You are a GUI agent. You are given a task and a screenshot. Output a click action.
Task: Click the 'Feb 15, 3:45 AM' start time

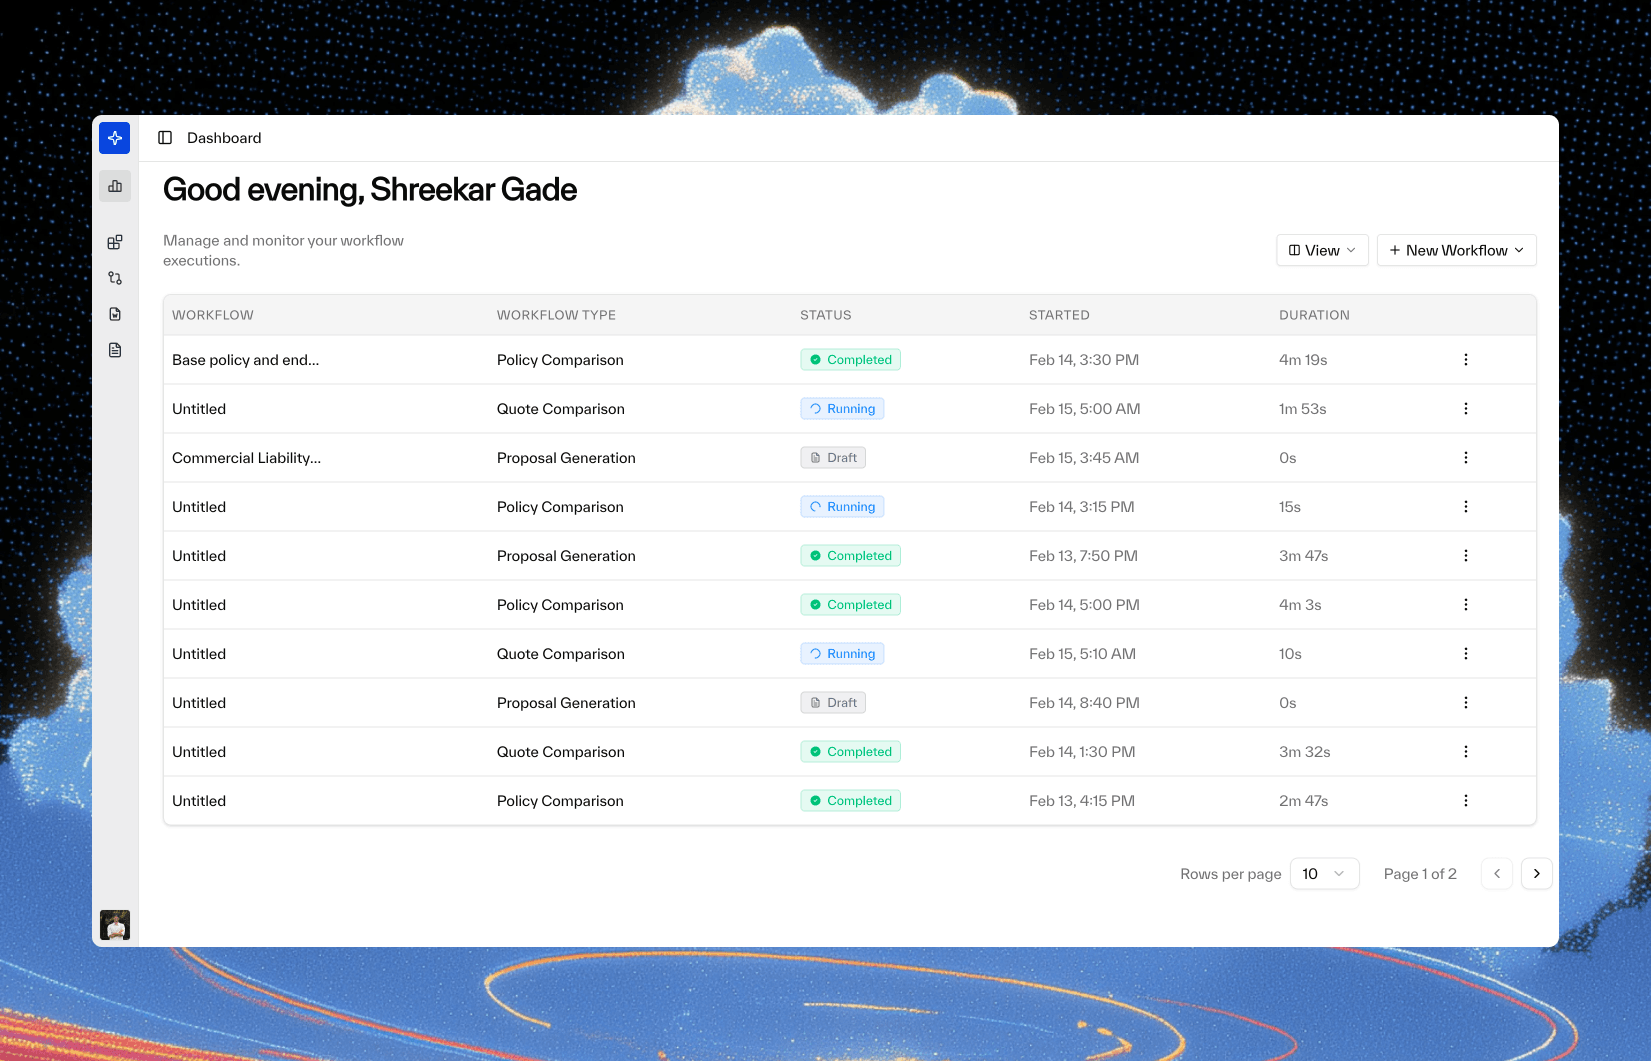click(1084, 458)
